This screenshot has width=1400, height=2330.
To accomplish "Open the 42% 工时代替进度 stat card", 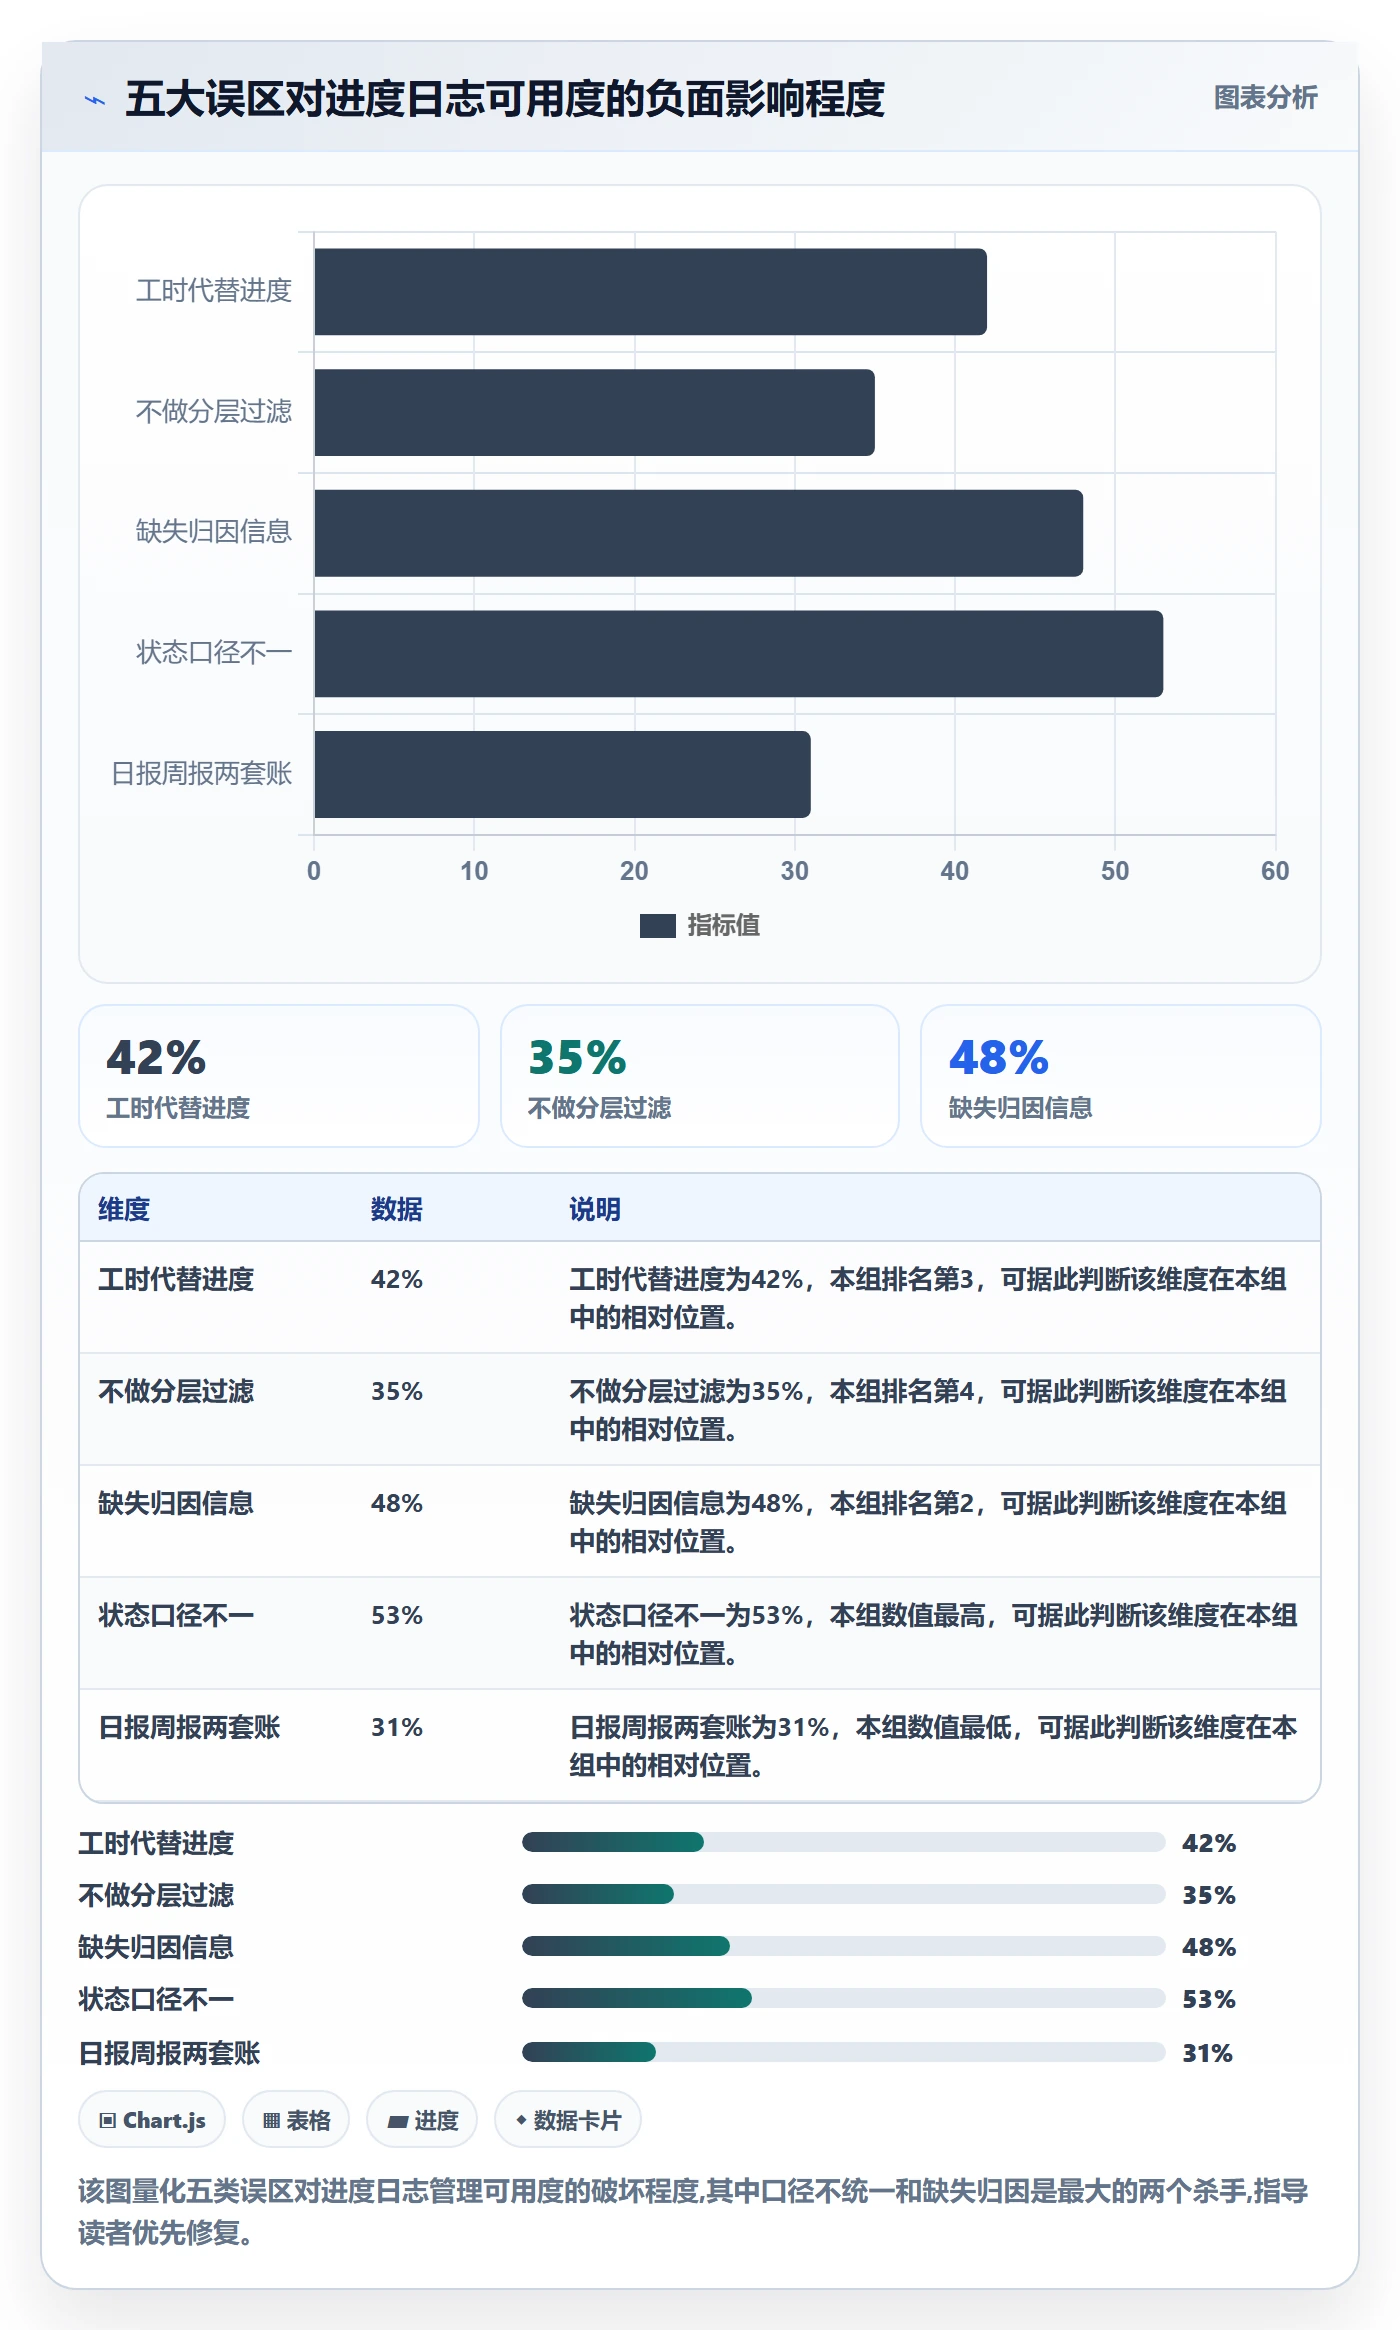I will click(279, 1076).
